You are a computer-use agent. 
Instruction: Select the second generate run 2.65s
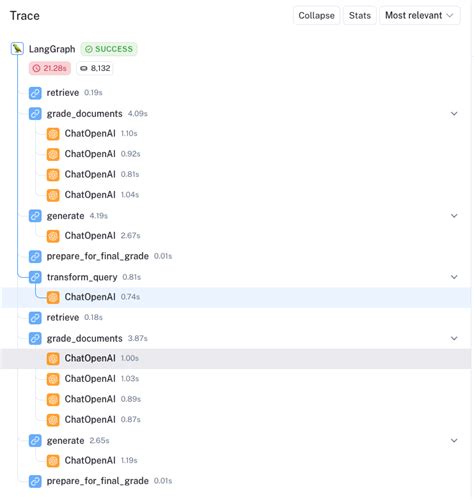click(x=237, y=441)
